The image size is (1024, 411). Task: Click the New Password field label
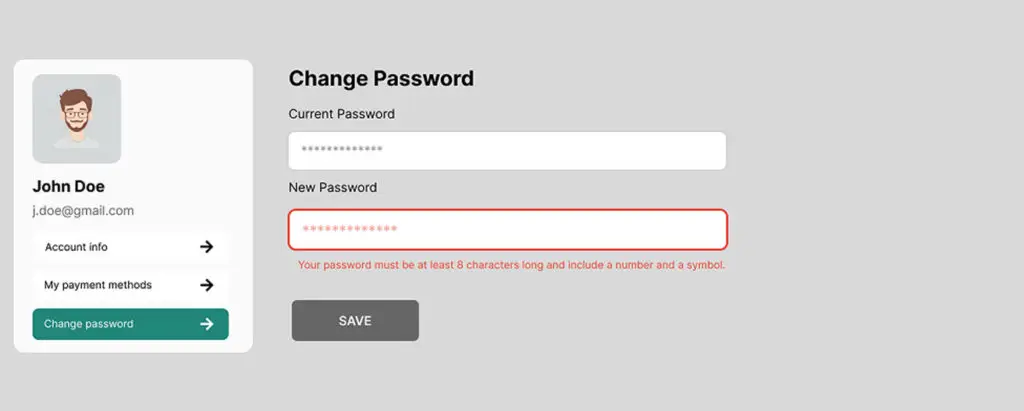pyautogui.click(x=332, y=187)
